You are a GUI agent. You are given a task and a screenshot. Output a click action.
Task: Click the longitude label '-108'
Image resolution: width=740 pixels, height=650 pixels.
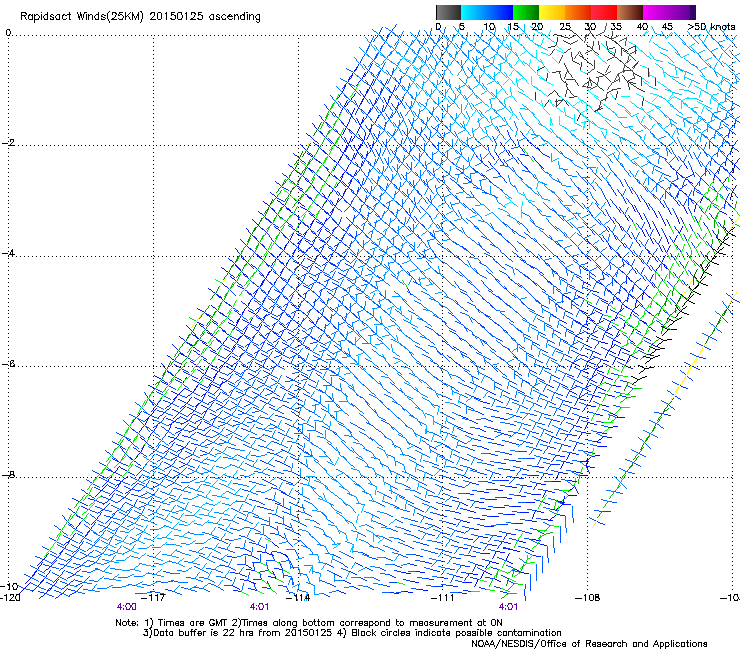click(x=588, y=597)
